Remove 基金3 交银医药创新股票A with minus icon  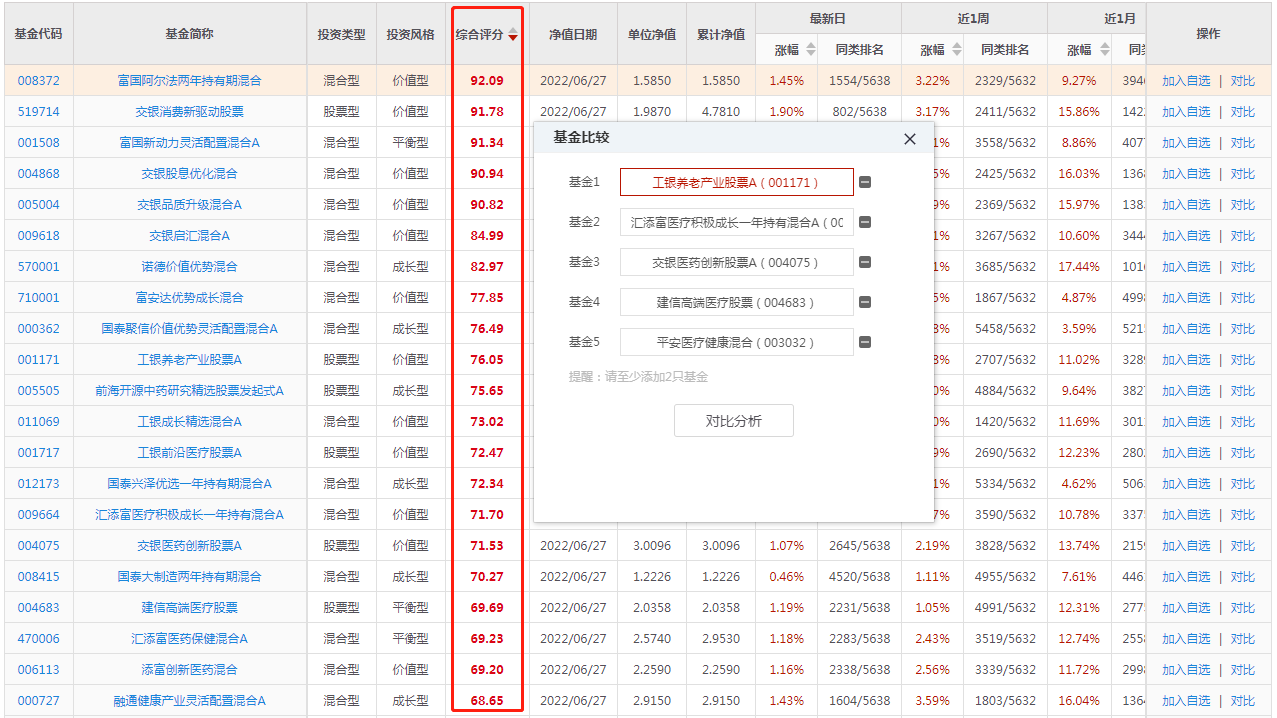point(865,262)
